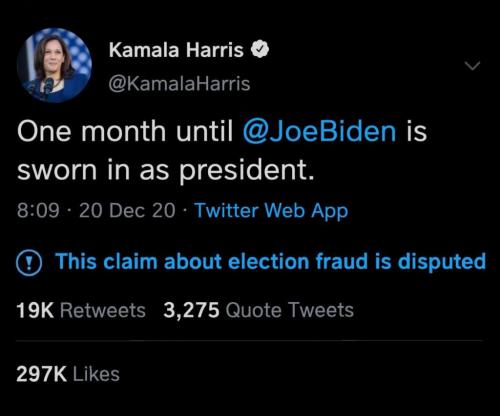The image size is (500, 416).
Task: Click the word 'is' after @JoeBiden
Action: [416, 131]
